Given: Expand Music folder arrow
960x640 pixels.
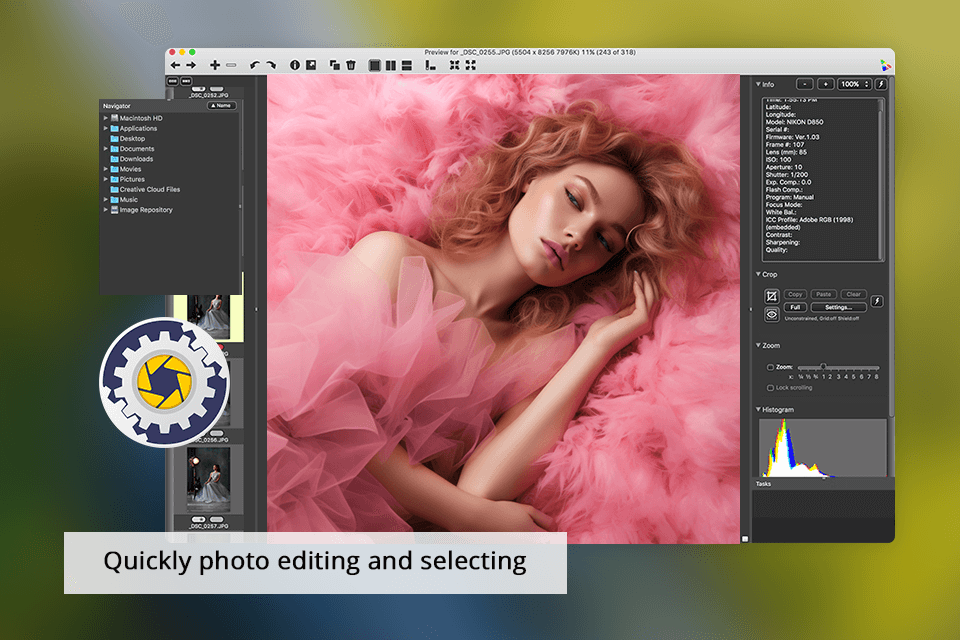Looking at the screenshot, I should (105, 199).
